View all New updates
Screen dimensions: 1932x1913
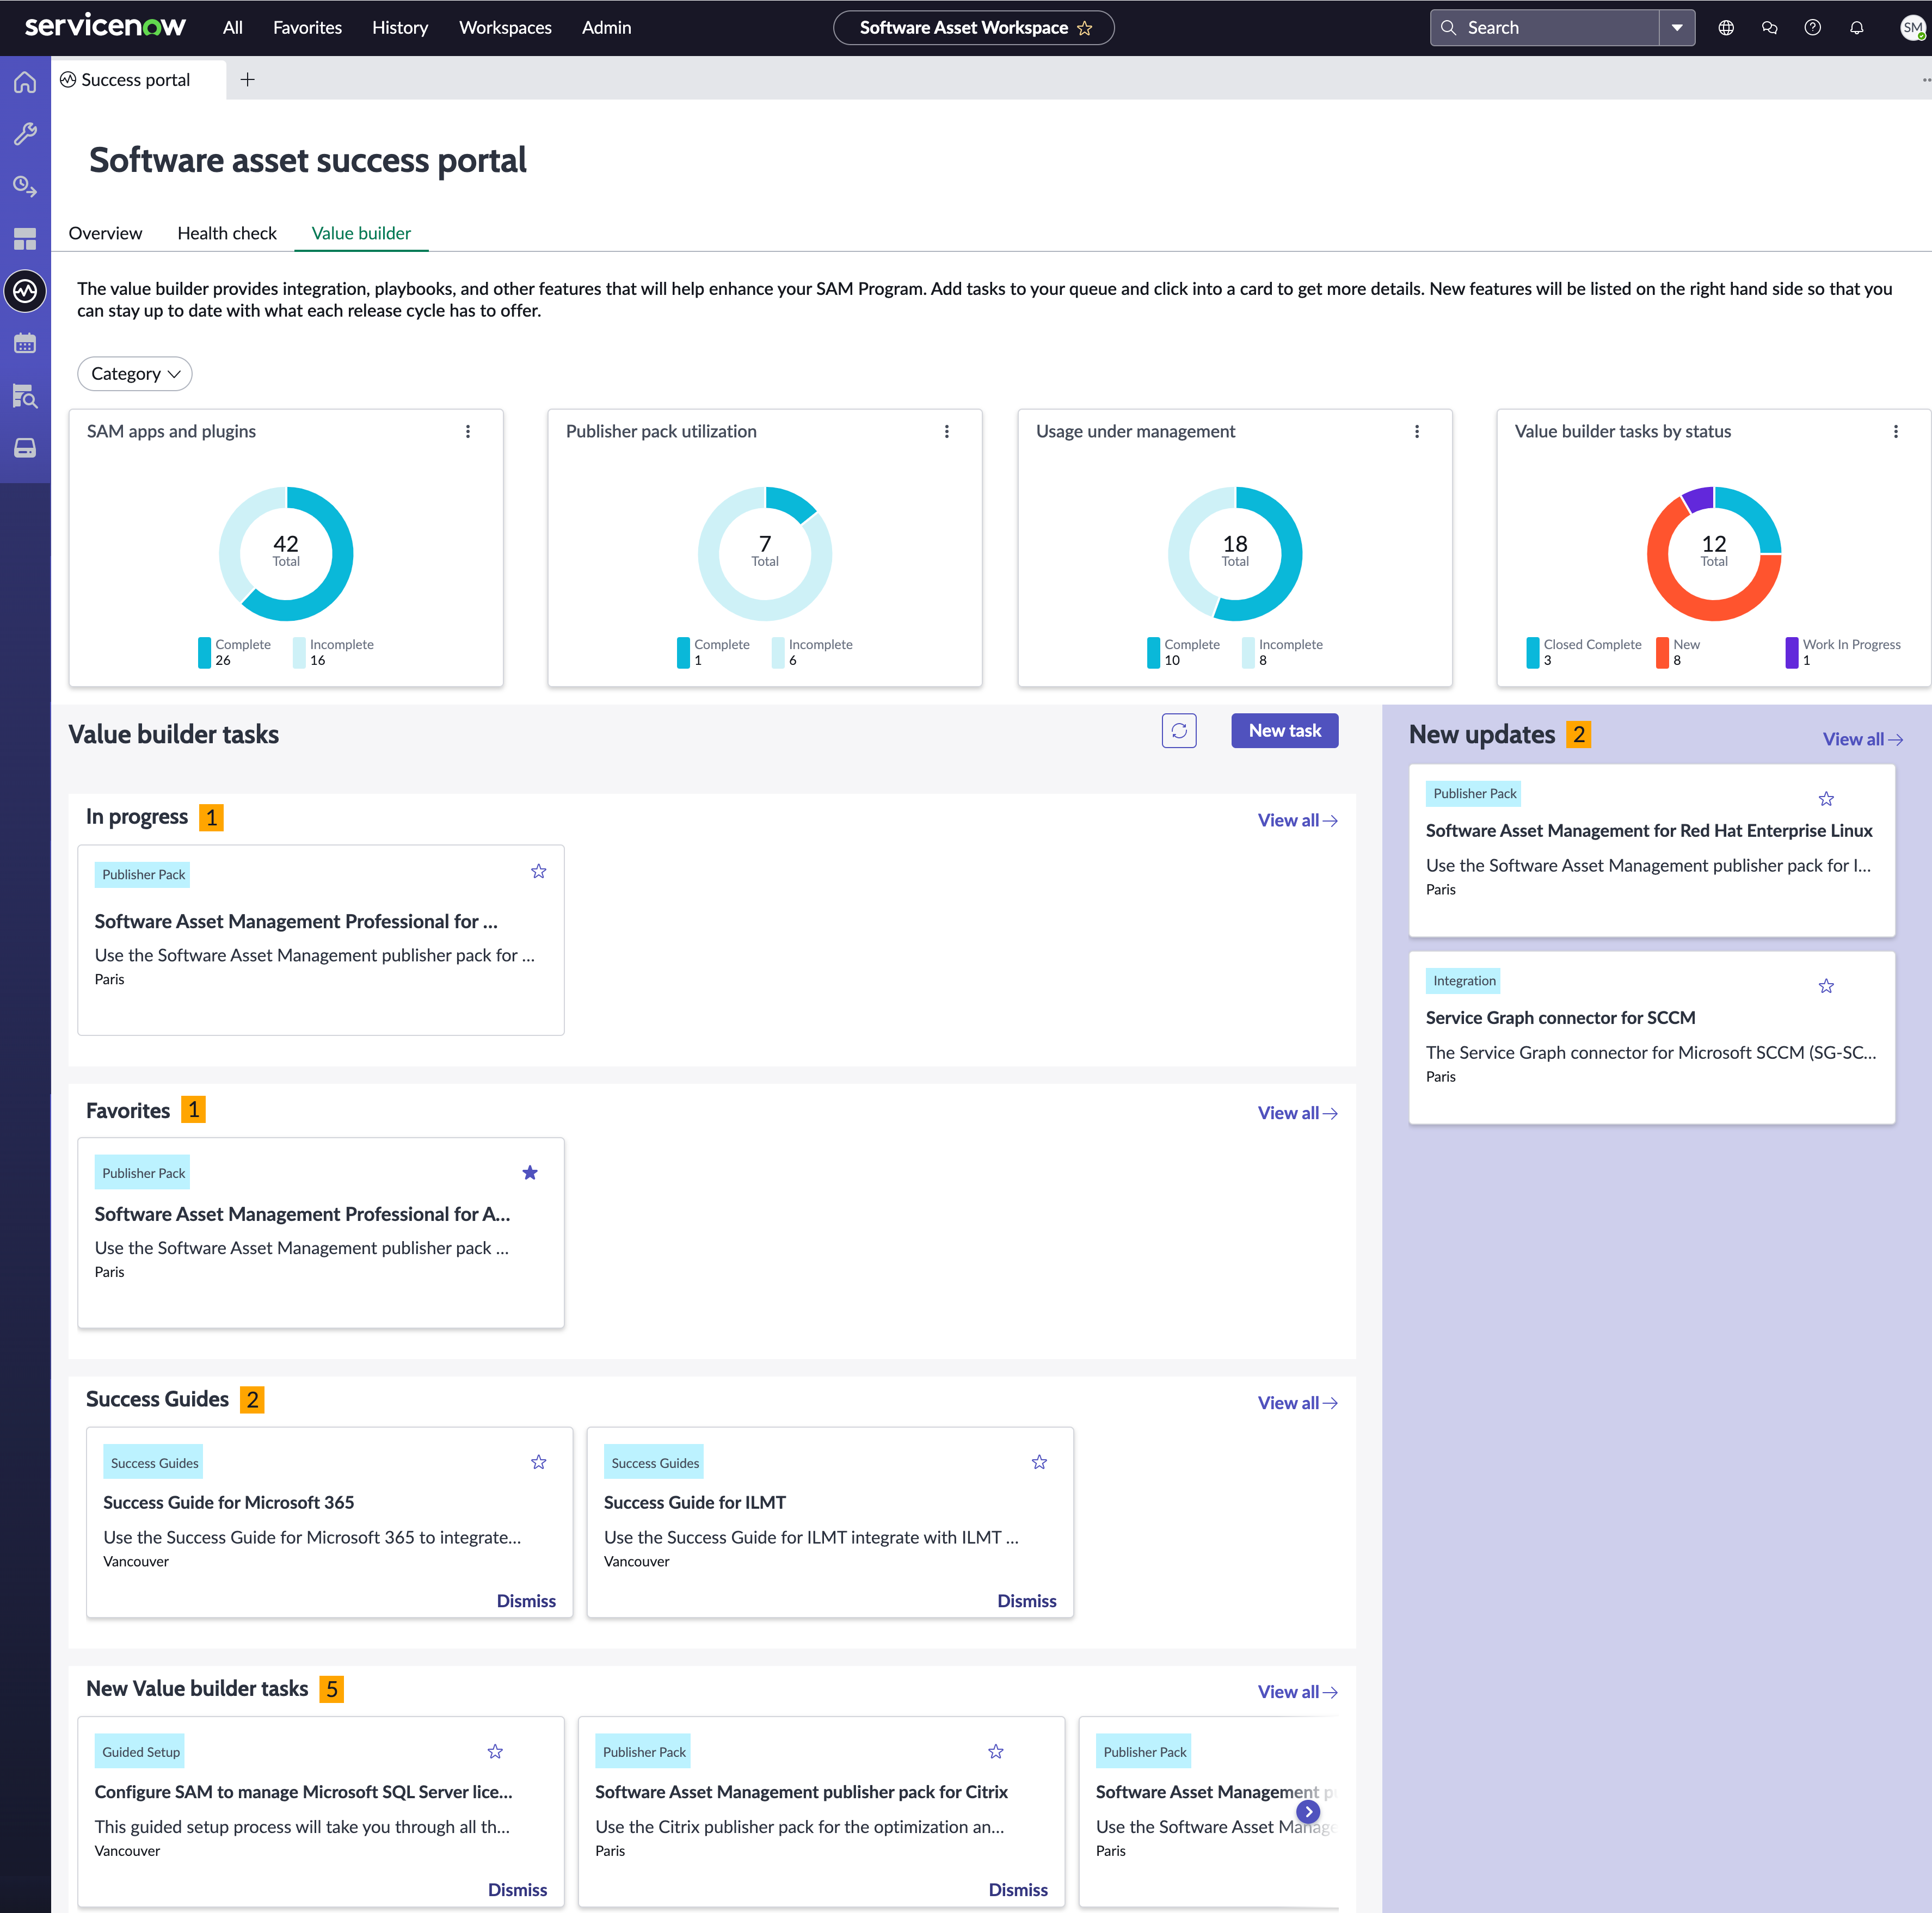1862,739
